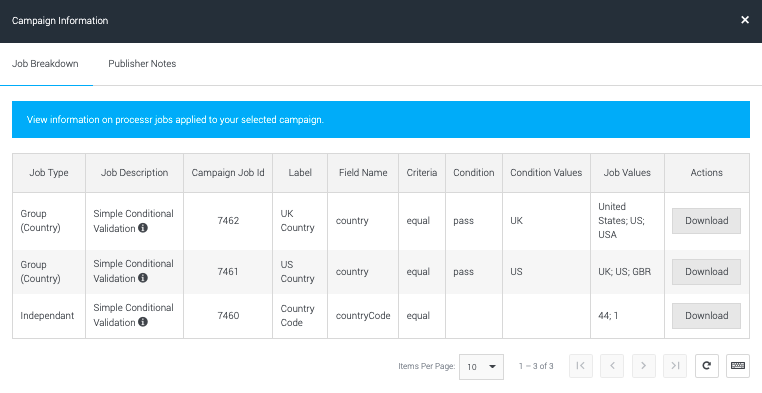Click the Campaign Job Id column header

228,173
